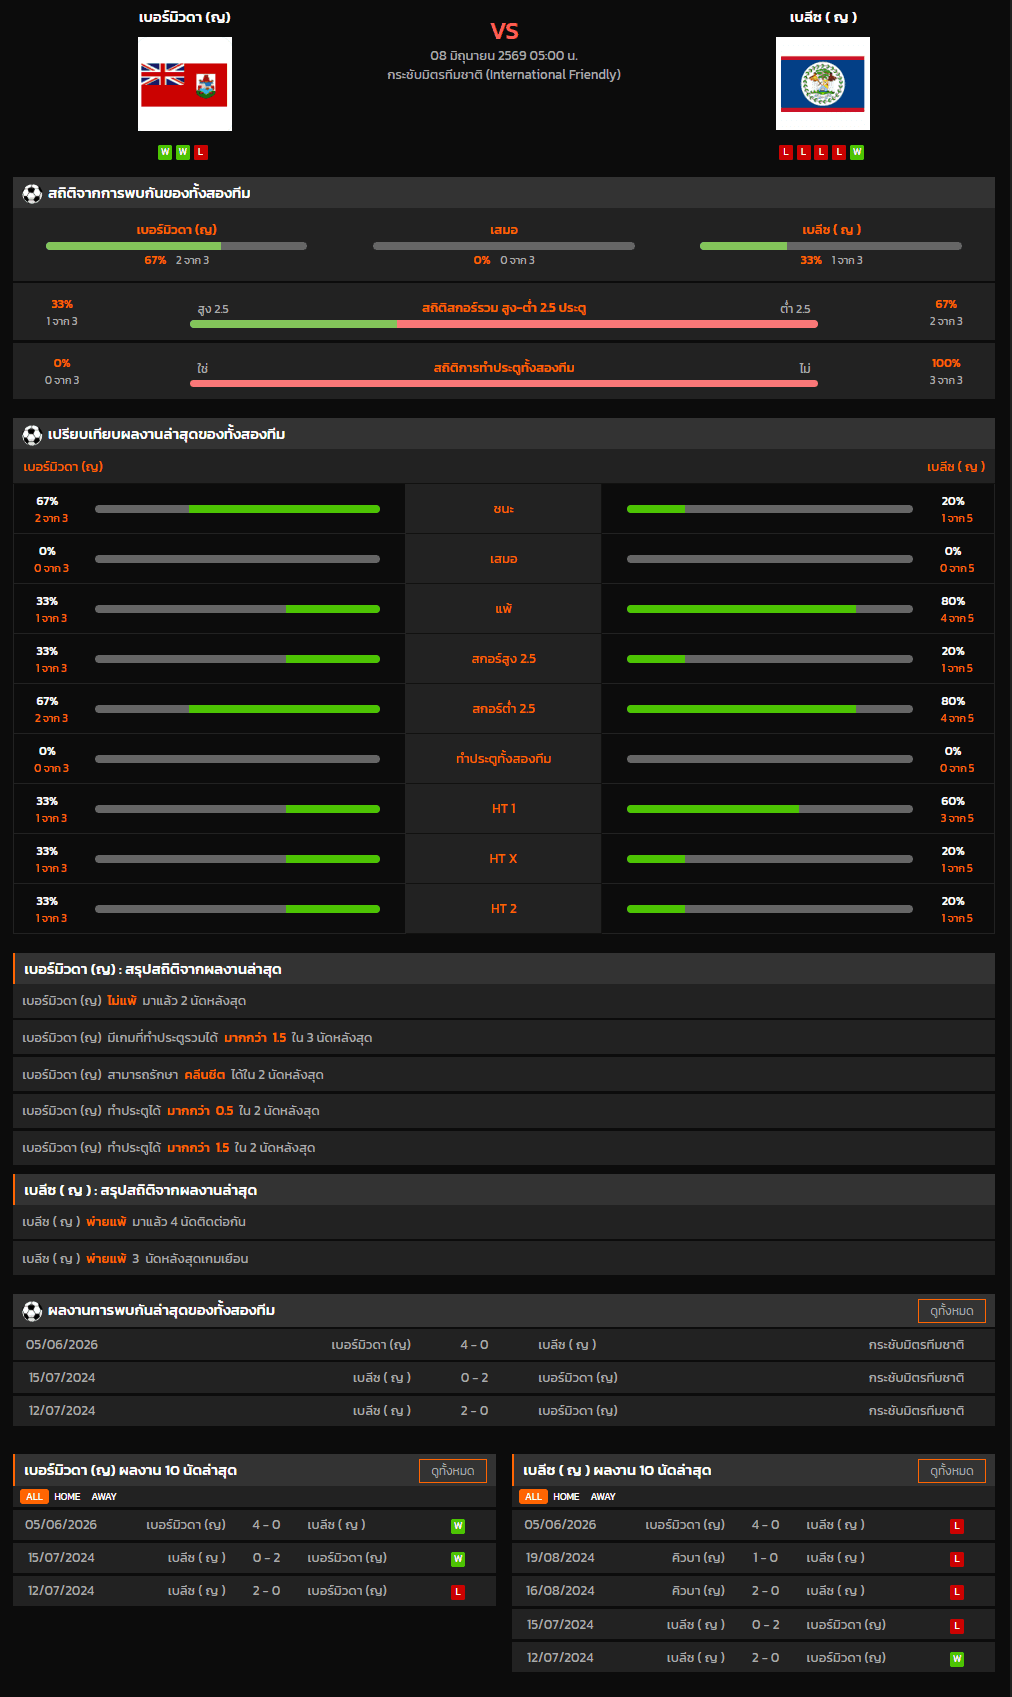Viewport: 1012px width, 1697px height.
Task: Click Belize 60% HT 1 bar
Action: [770, 809]
